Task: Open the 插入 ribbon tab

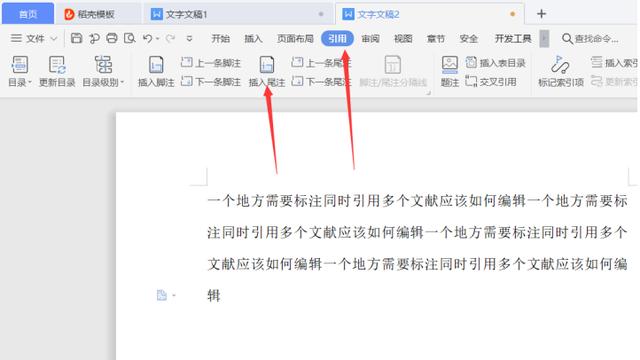Action: click(253, 39)
